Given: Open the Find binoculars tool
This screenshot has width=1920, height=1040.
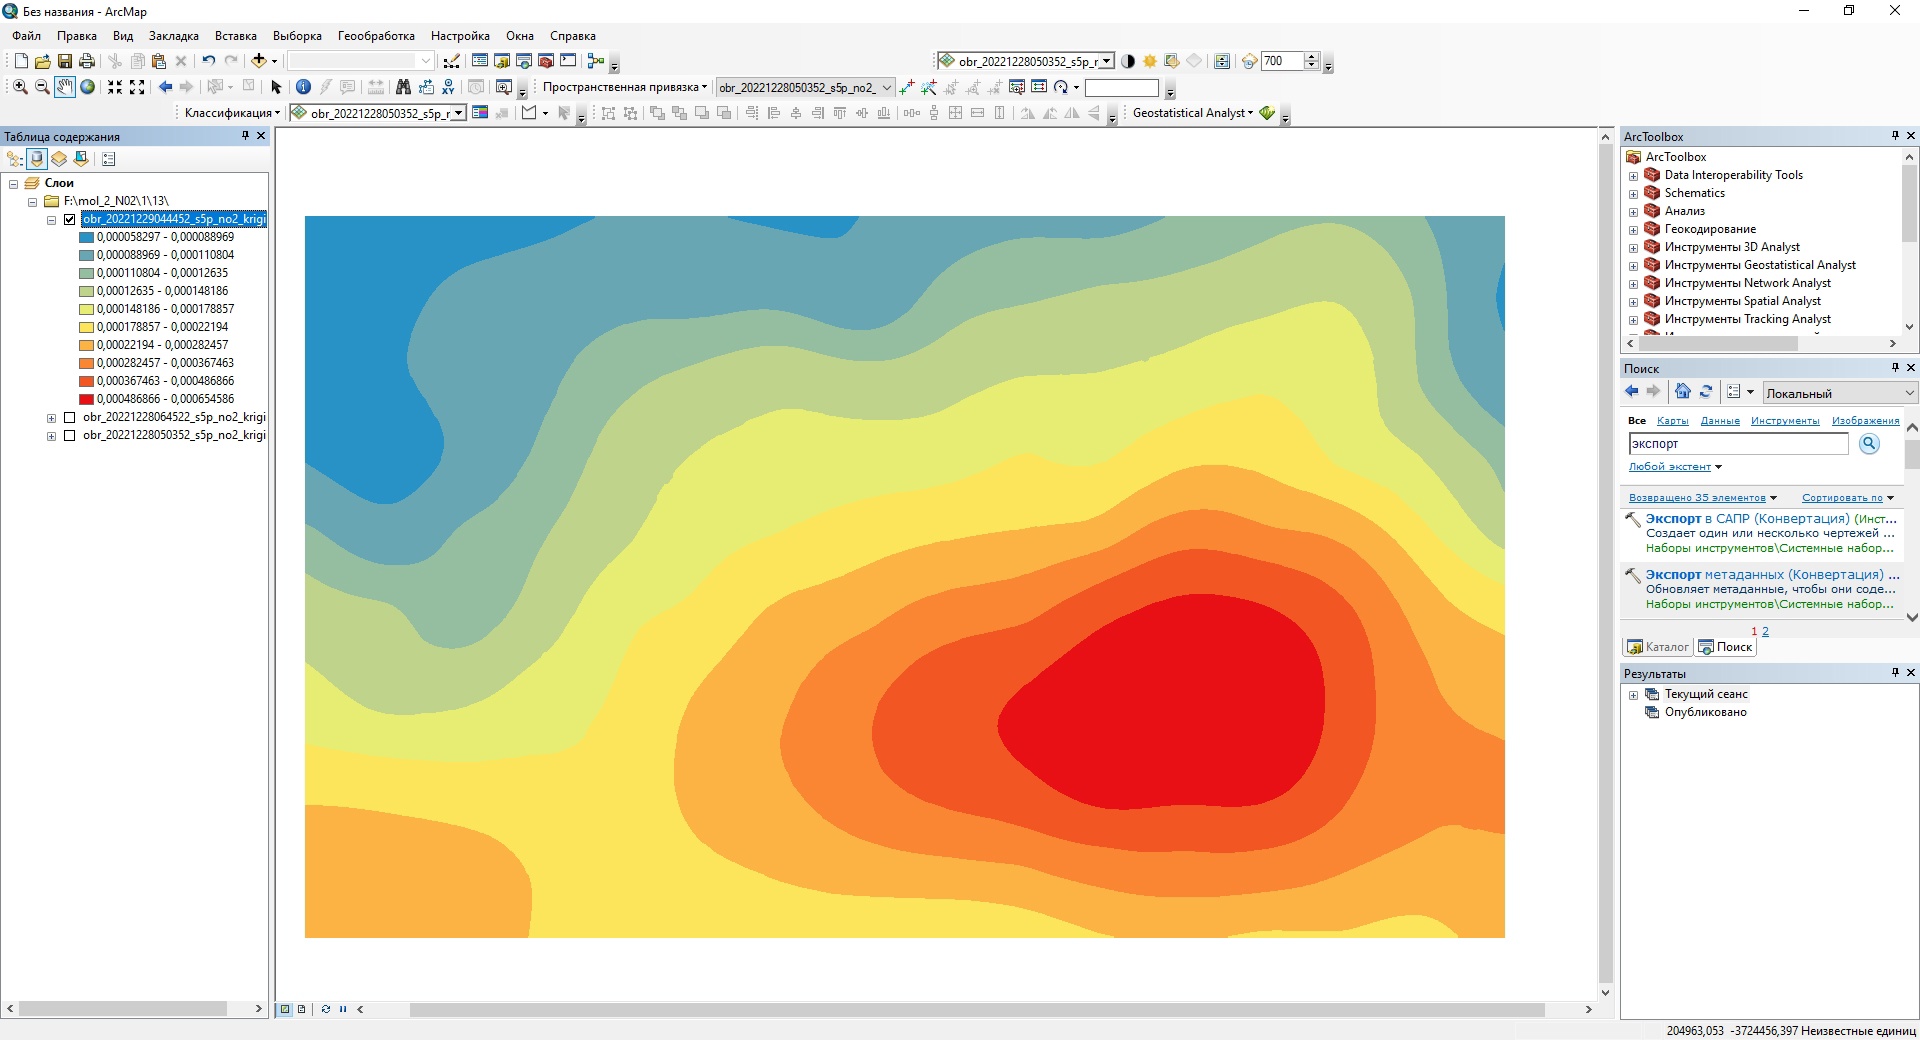Looking at the screenshot, I should coord(403,87).
